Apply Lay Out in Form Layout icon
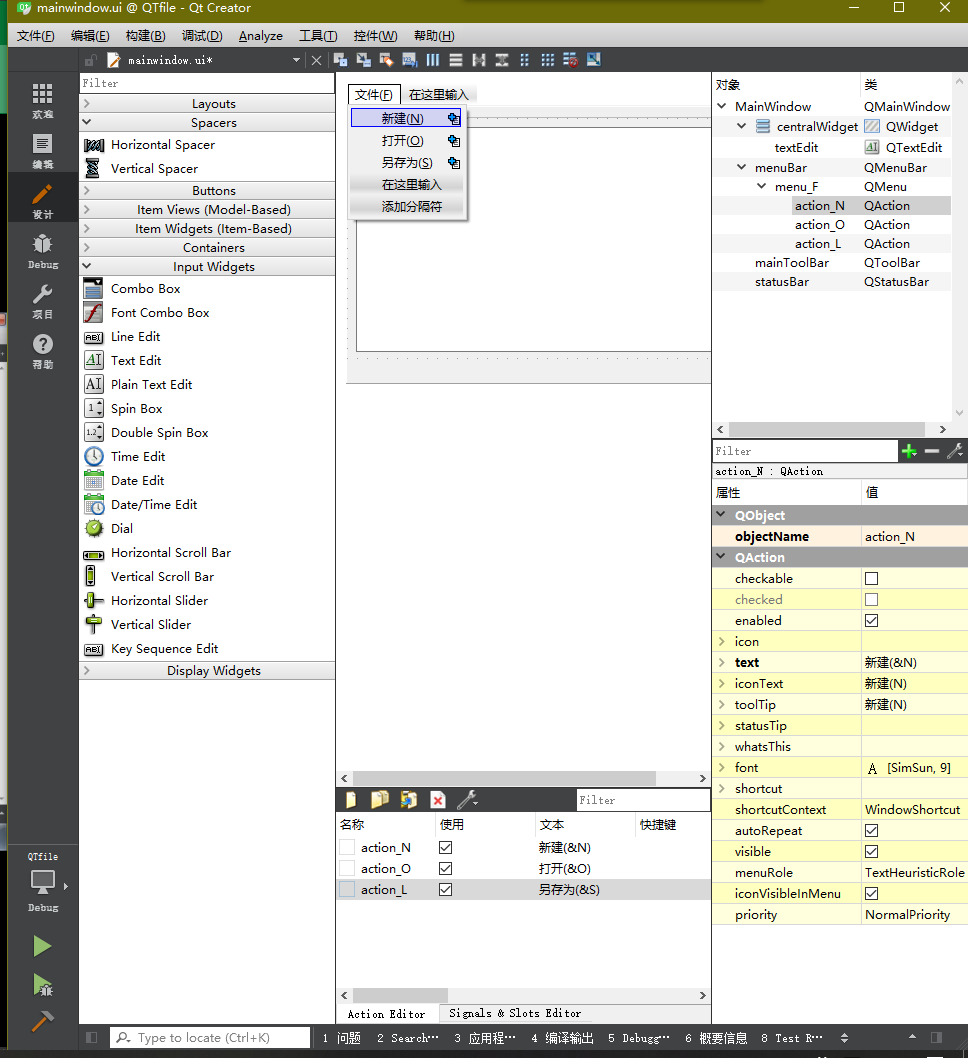Viewport: 968px width, 1058px height. coord(525,60)
